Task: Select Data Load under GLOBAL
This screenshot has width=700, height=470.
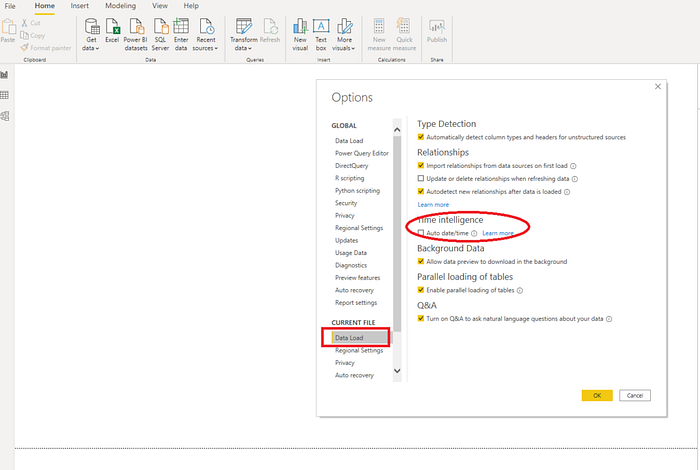Action: (349, 141)
